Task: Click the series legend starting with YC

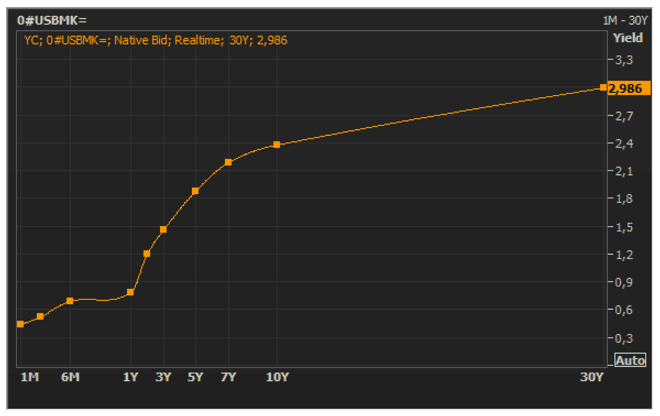Action: [x=156, y=40]
